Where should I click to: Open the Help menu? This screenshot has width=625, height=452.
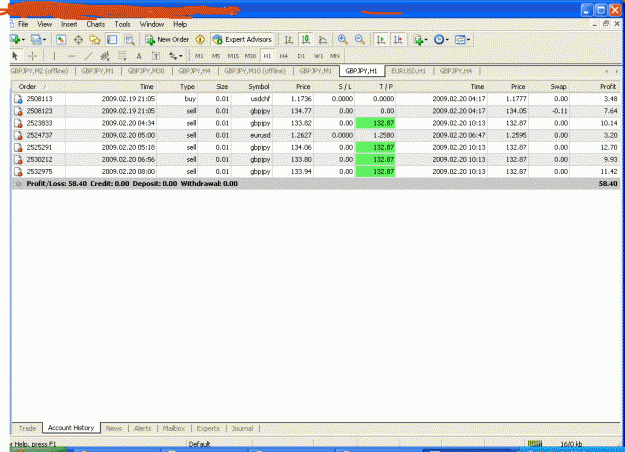(180, 24)
